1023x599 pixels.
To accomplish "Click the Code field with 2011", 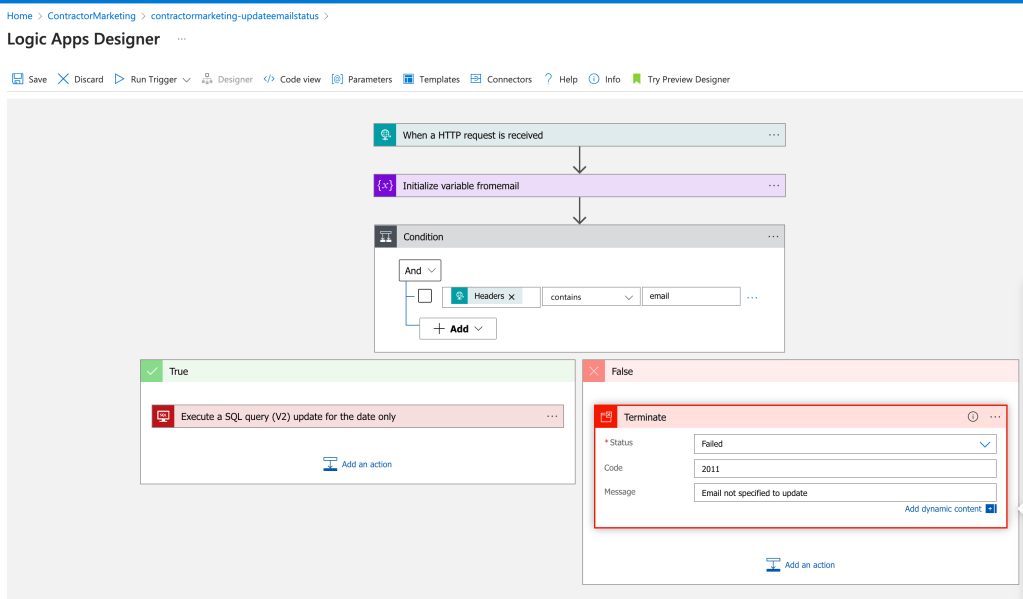I will coord(845,468).
